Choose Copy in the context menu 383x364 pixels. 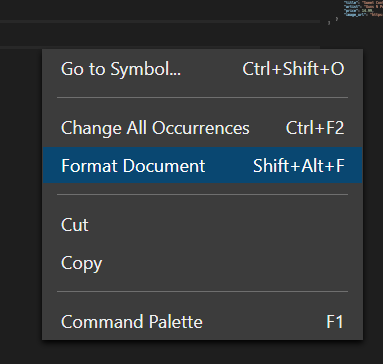pos(202,263)
